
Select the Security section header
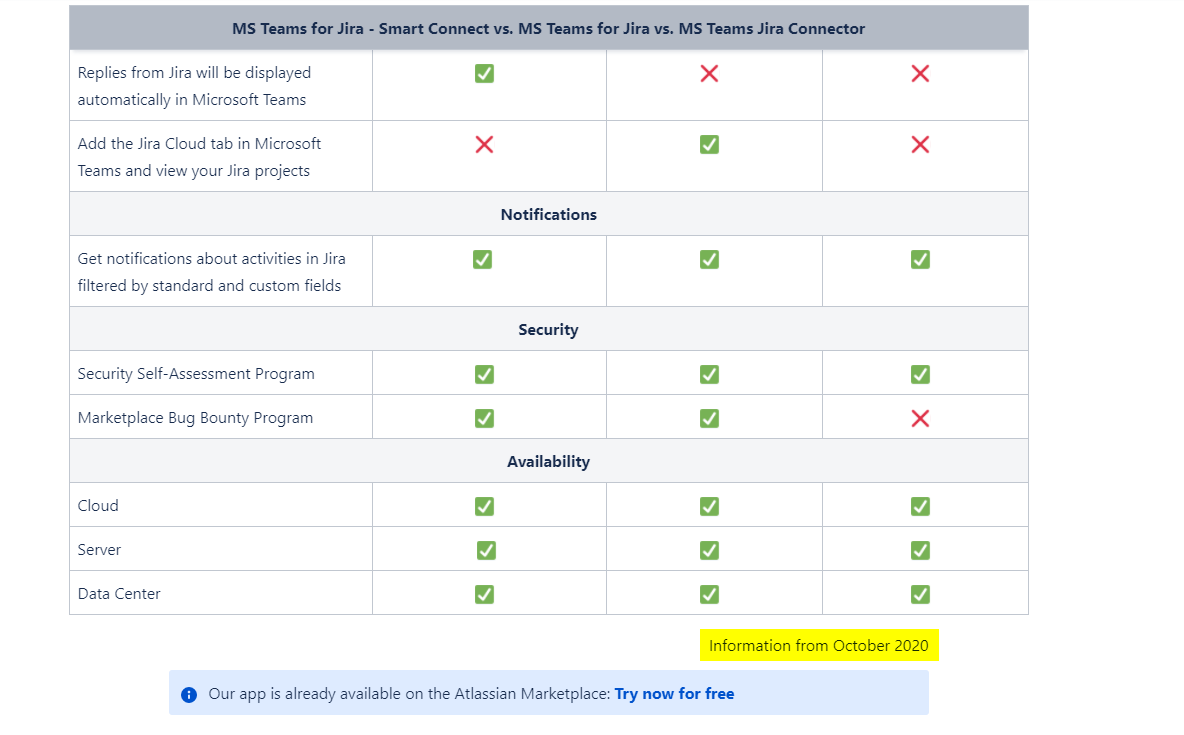(x=549, y=329)
